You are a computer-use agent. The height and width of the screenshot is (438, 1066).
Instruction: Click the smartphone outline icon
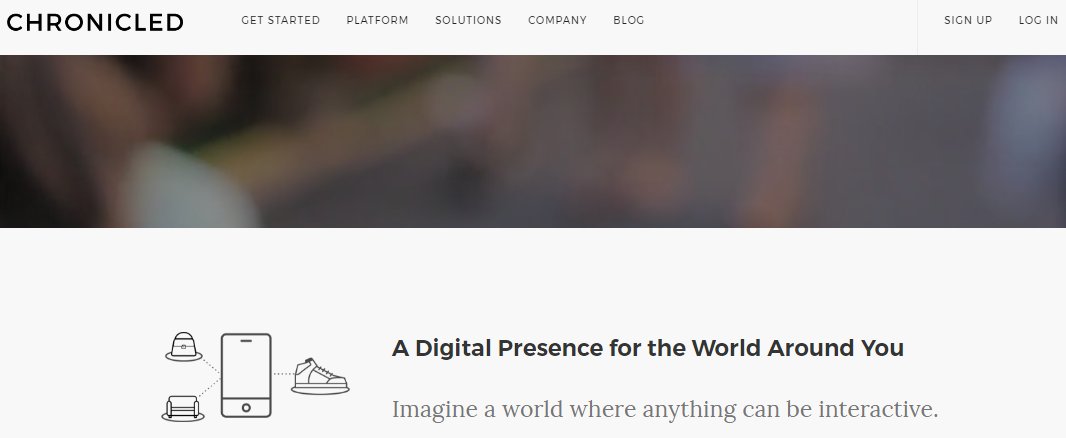tap(246, 375)
